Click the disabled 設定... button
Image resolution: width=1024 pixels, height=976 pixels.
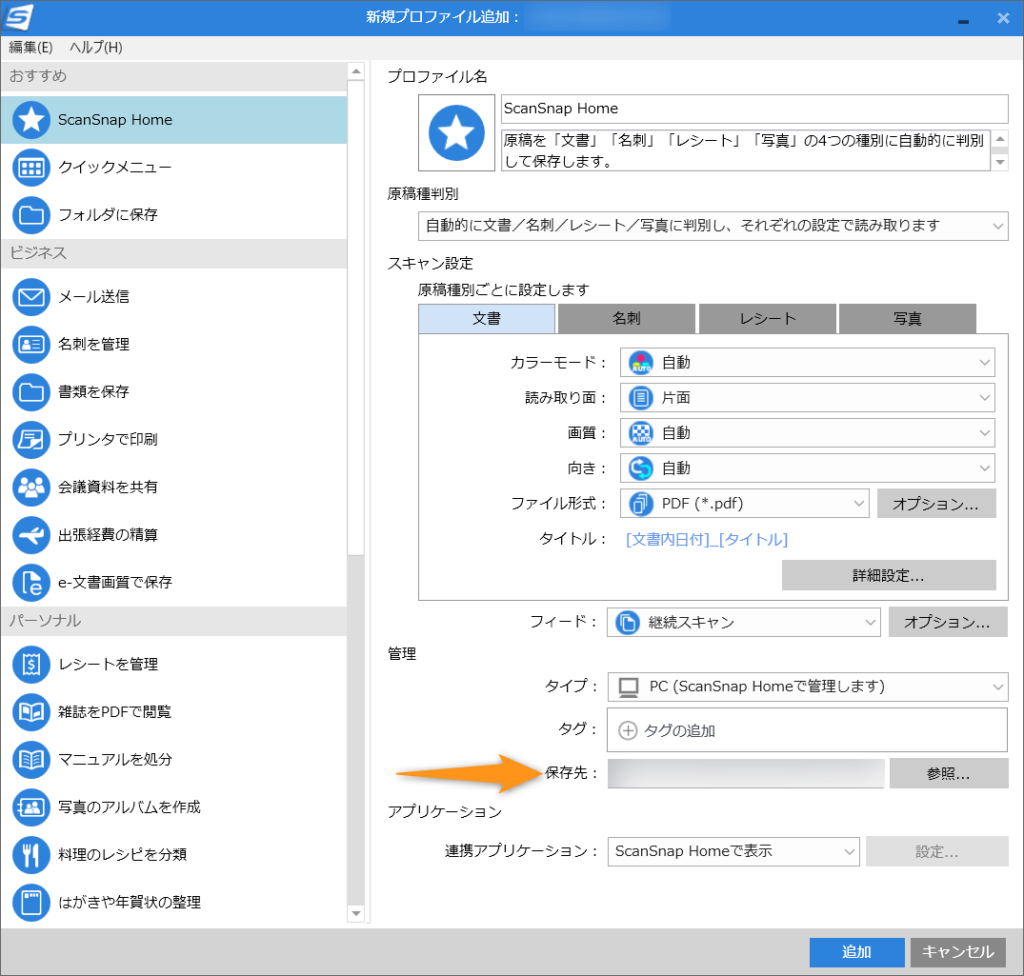click(937, 852)
